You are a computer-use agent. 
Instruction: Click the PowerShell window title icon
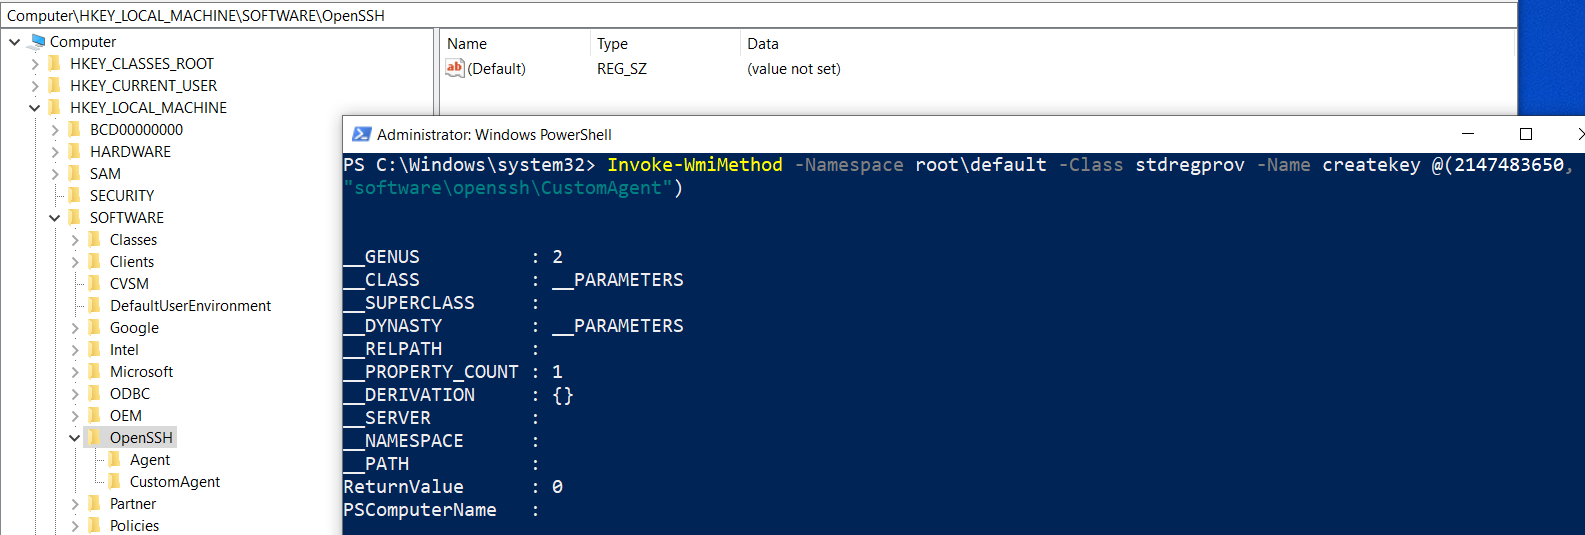[x=362, y=134]
